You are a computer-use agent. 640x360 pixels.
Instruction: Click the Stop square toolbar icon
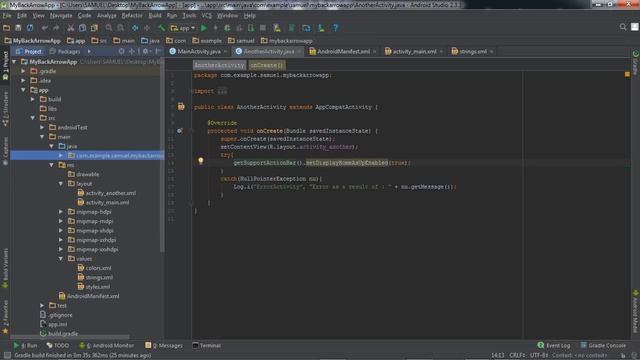tap(263, 28)
